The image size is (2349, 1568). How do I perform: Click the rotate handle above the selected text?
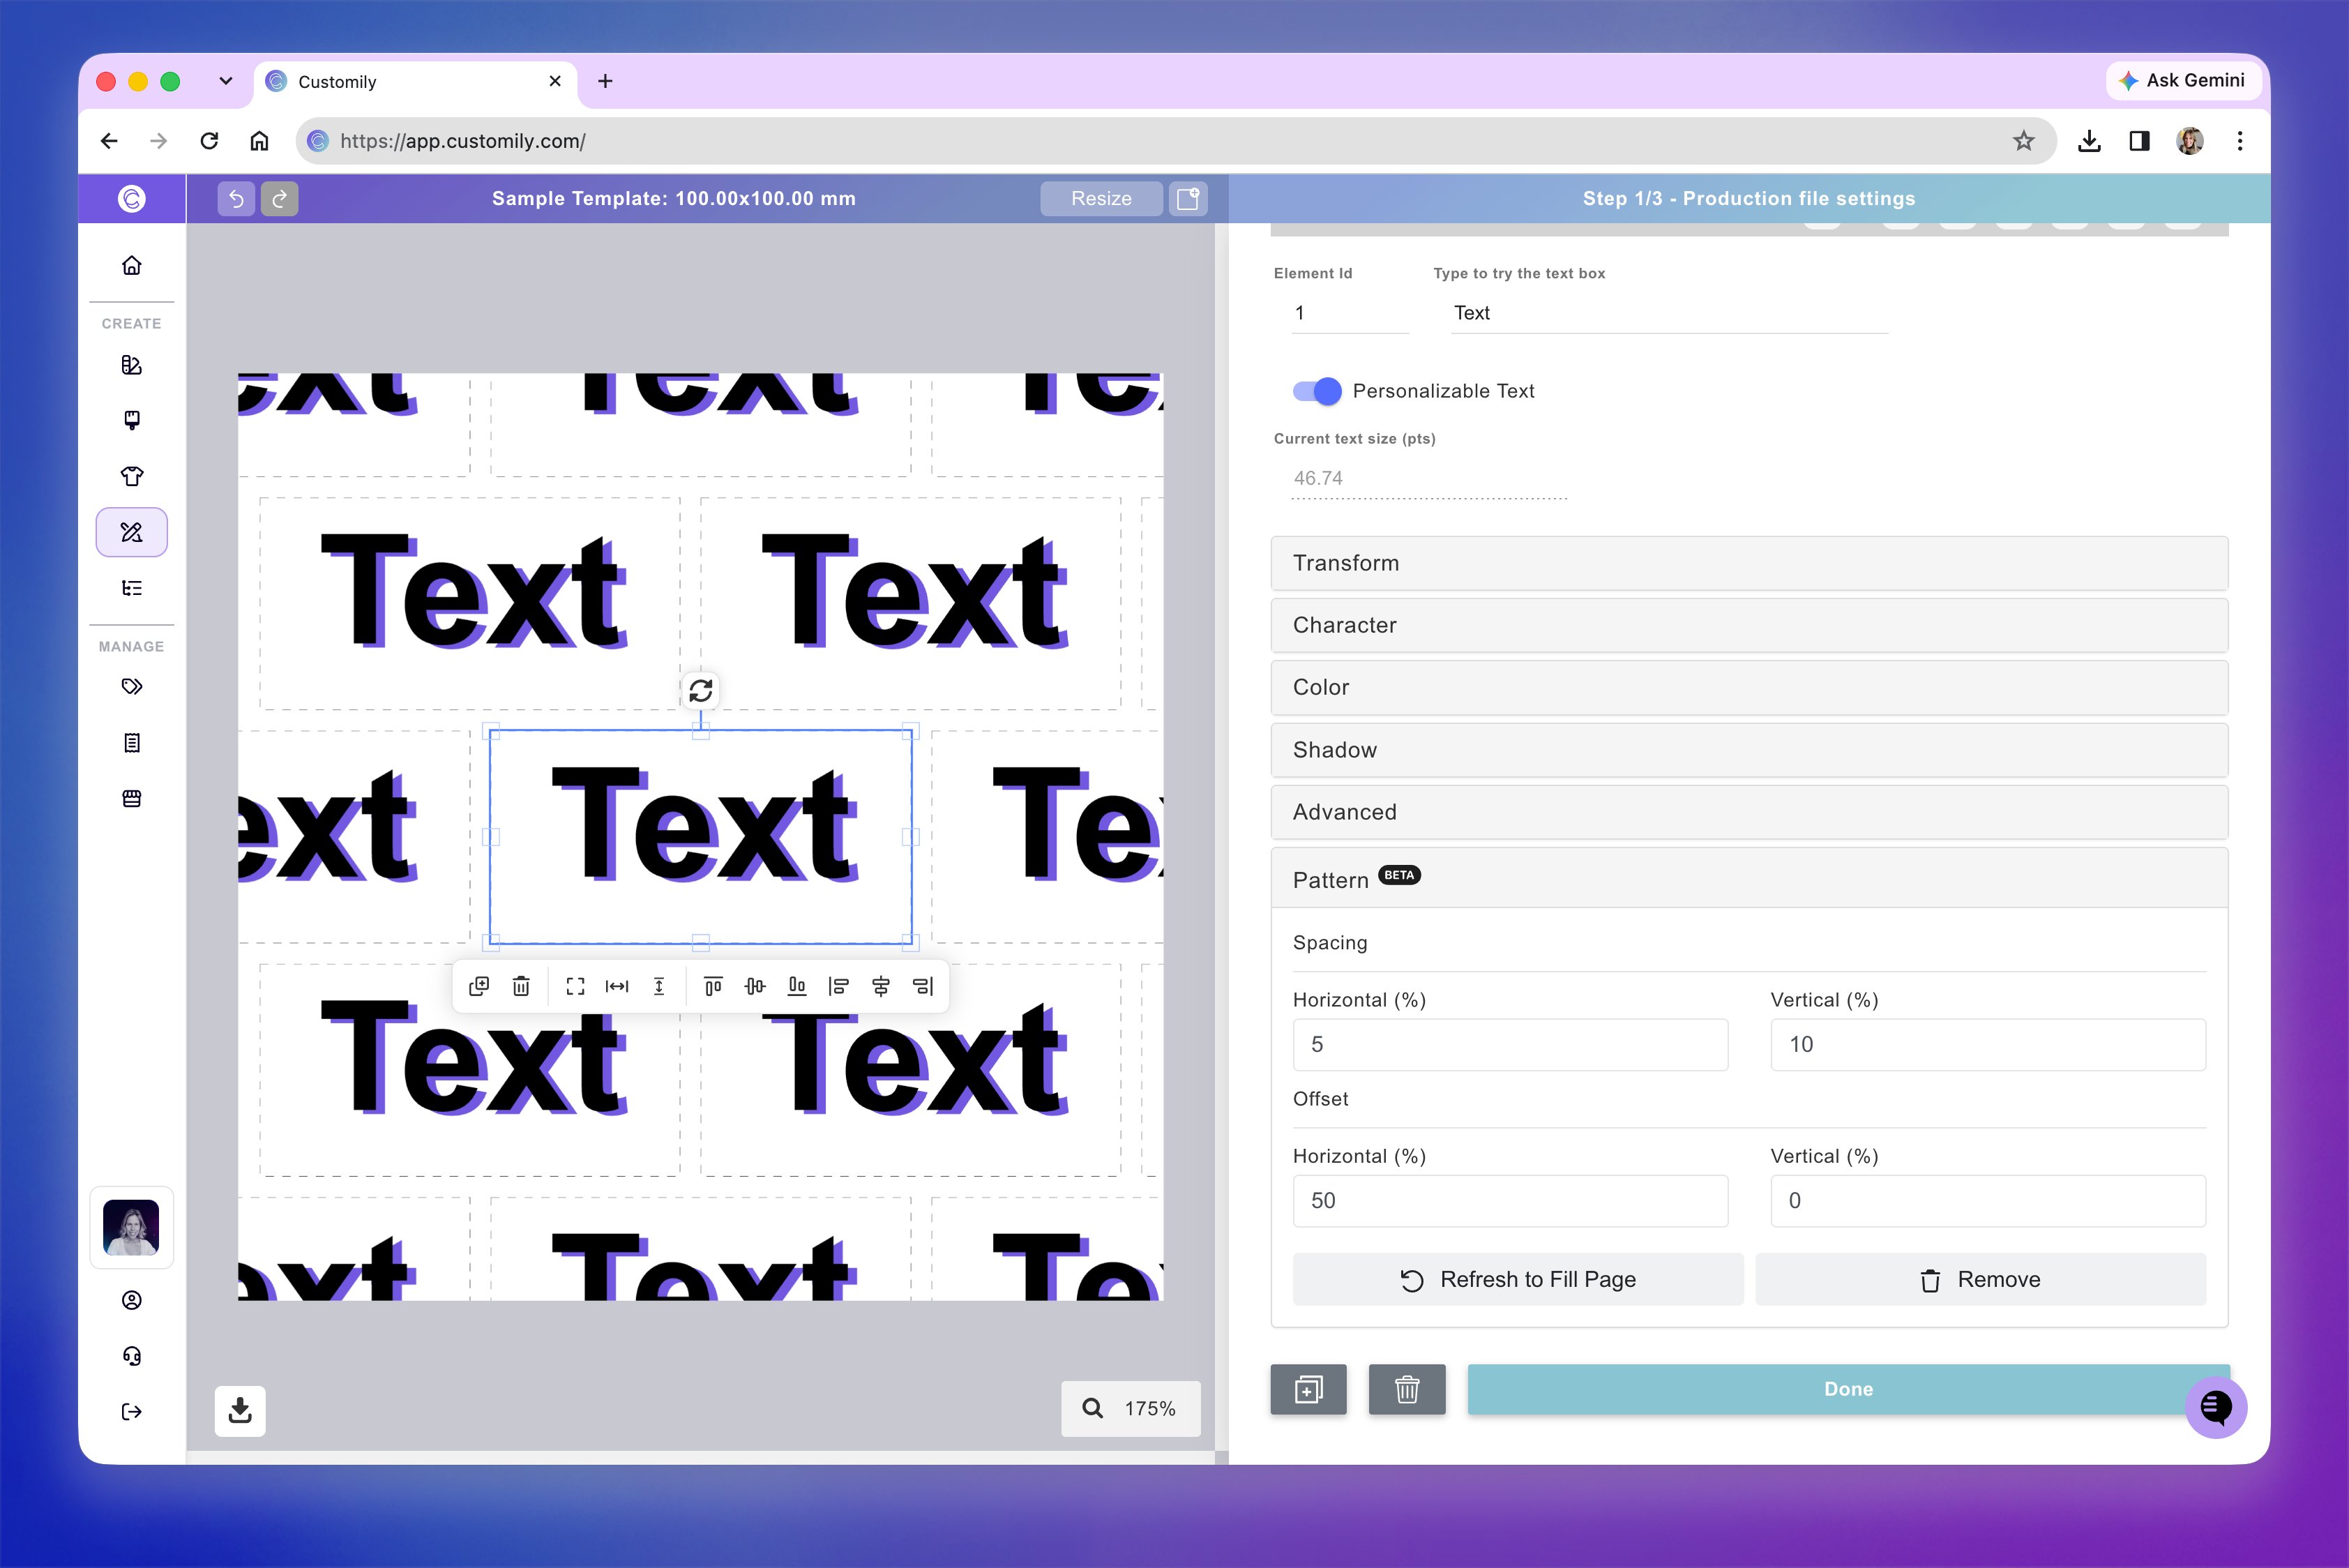(701, 690)
